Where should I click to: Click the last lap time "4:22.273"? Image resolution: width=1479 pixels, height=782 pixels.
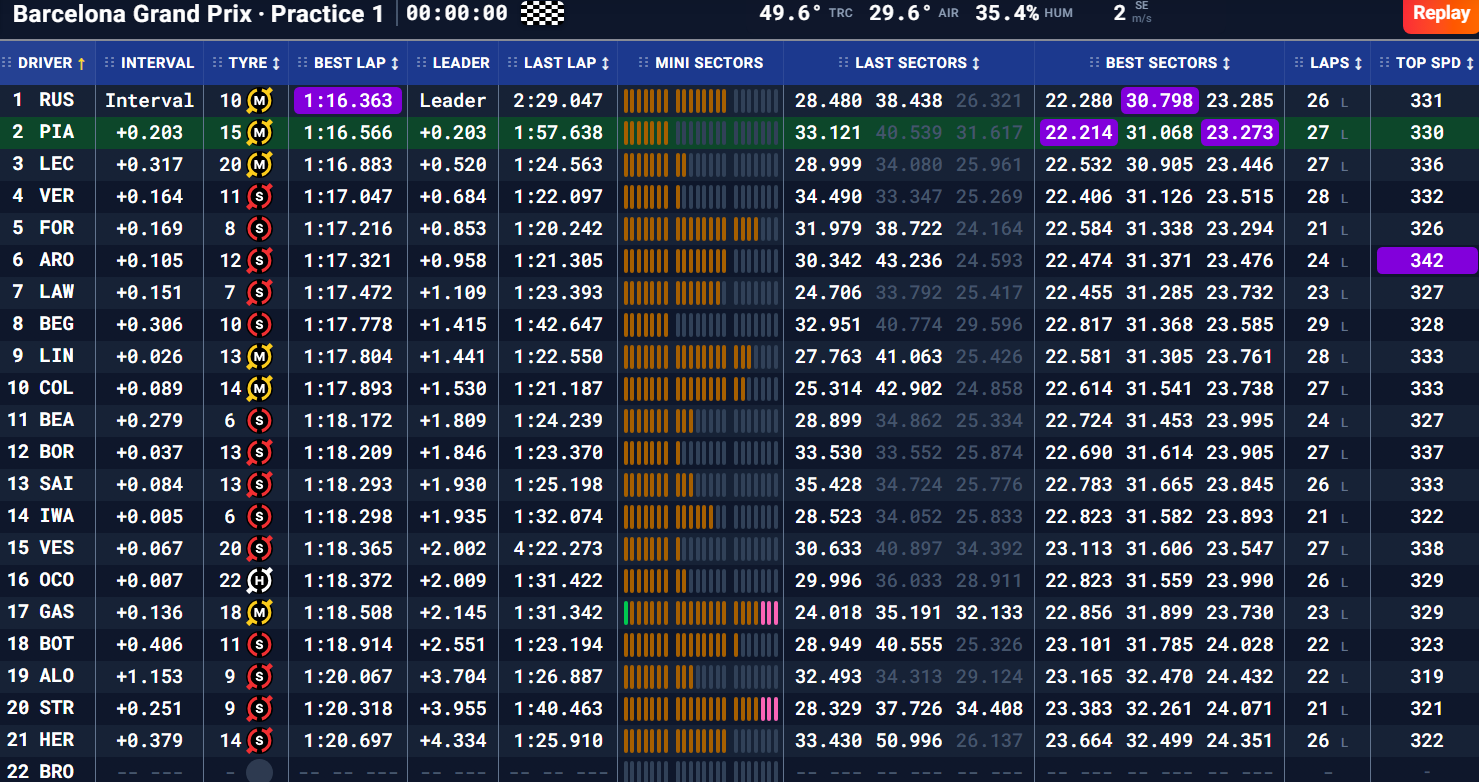(558, 548)
